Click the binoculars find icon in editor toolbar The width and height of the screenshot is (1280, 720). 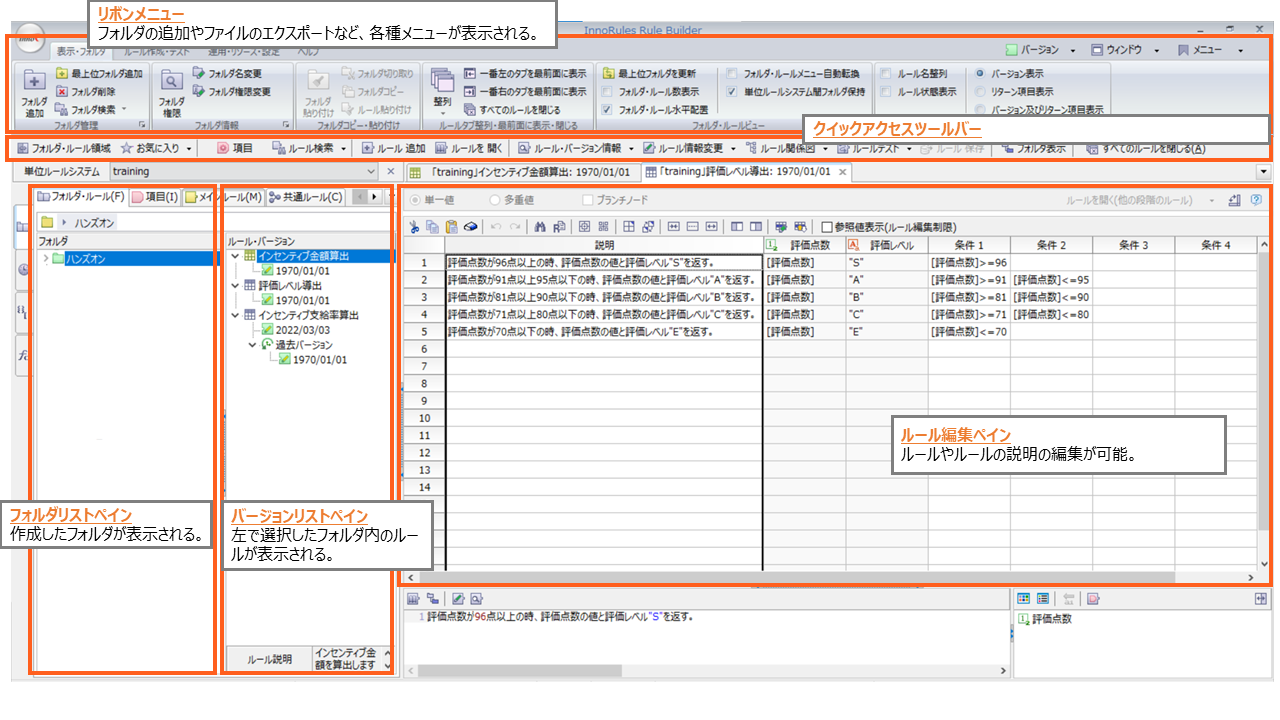[541, 226]
